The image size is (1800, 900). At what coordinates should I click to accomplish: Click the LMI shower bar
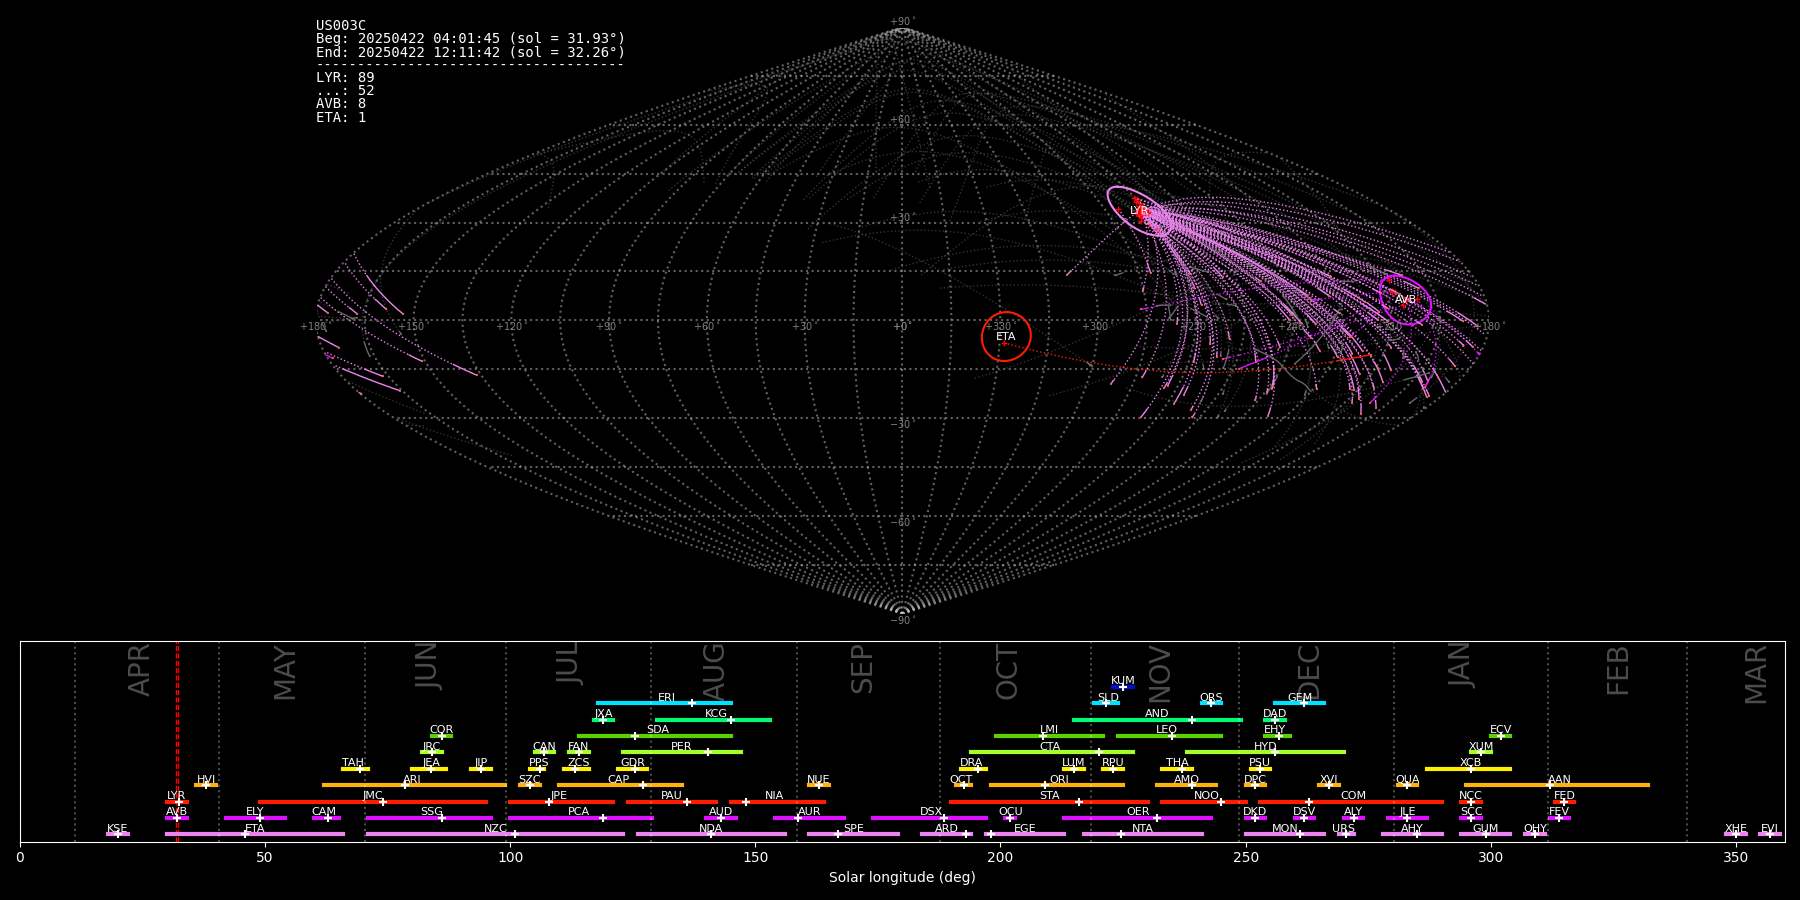1049,736
